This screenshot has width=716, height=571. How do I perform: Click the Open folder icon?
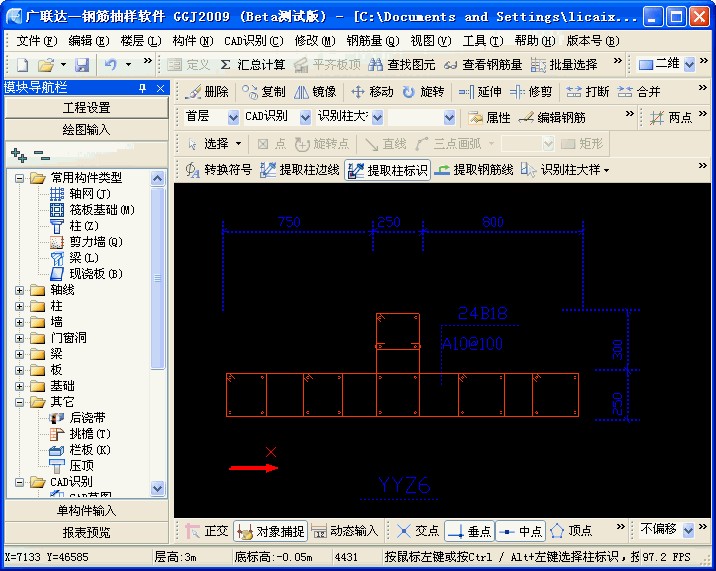(x=46, y=65)
